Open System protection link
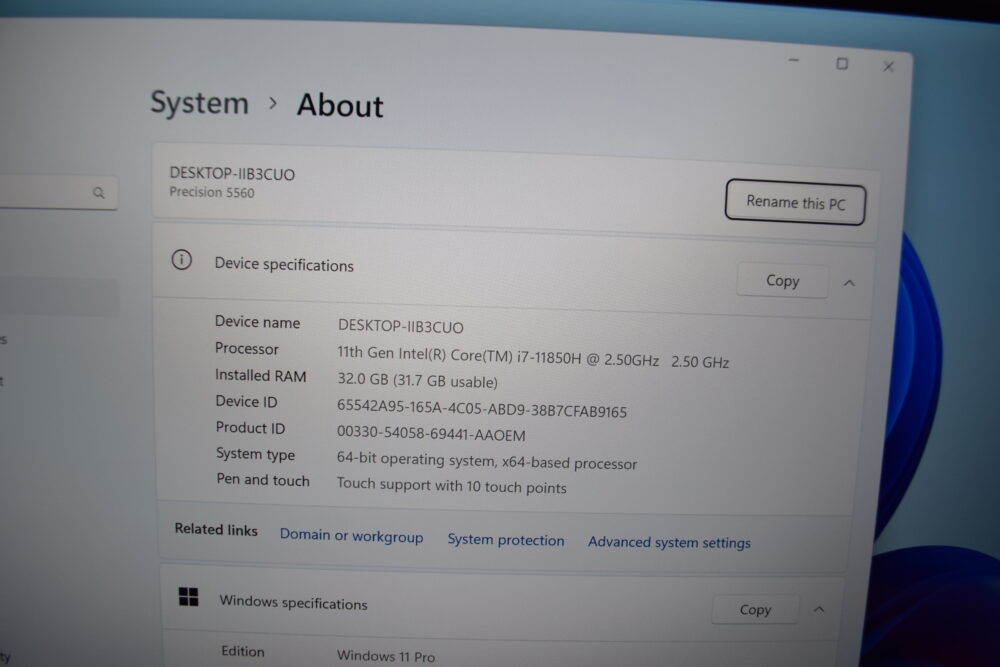Viewport: 1000px width, 667px height. point(506,540)
